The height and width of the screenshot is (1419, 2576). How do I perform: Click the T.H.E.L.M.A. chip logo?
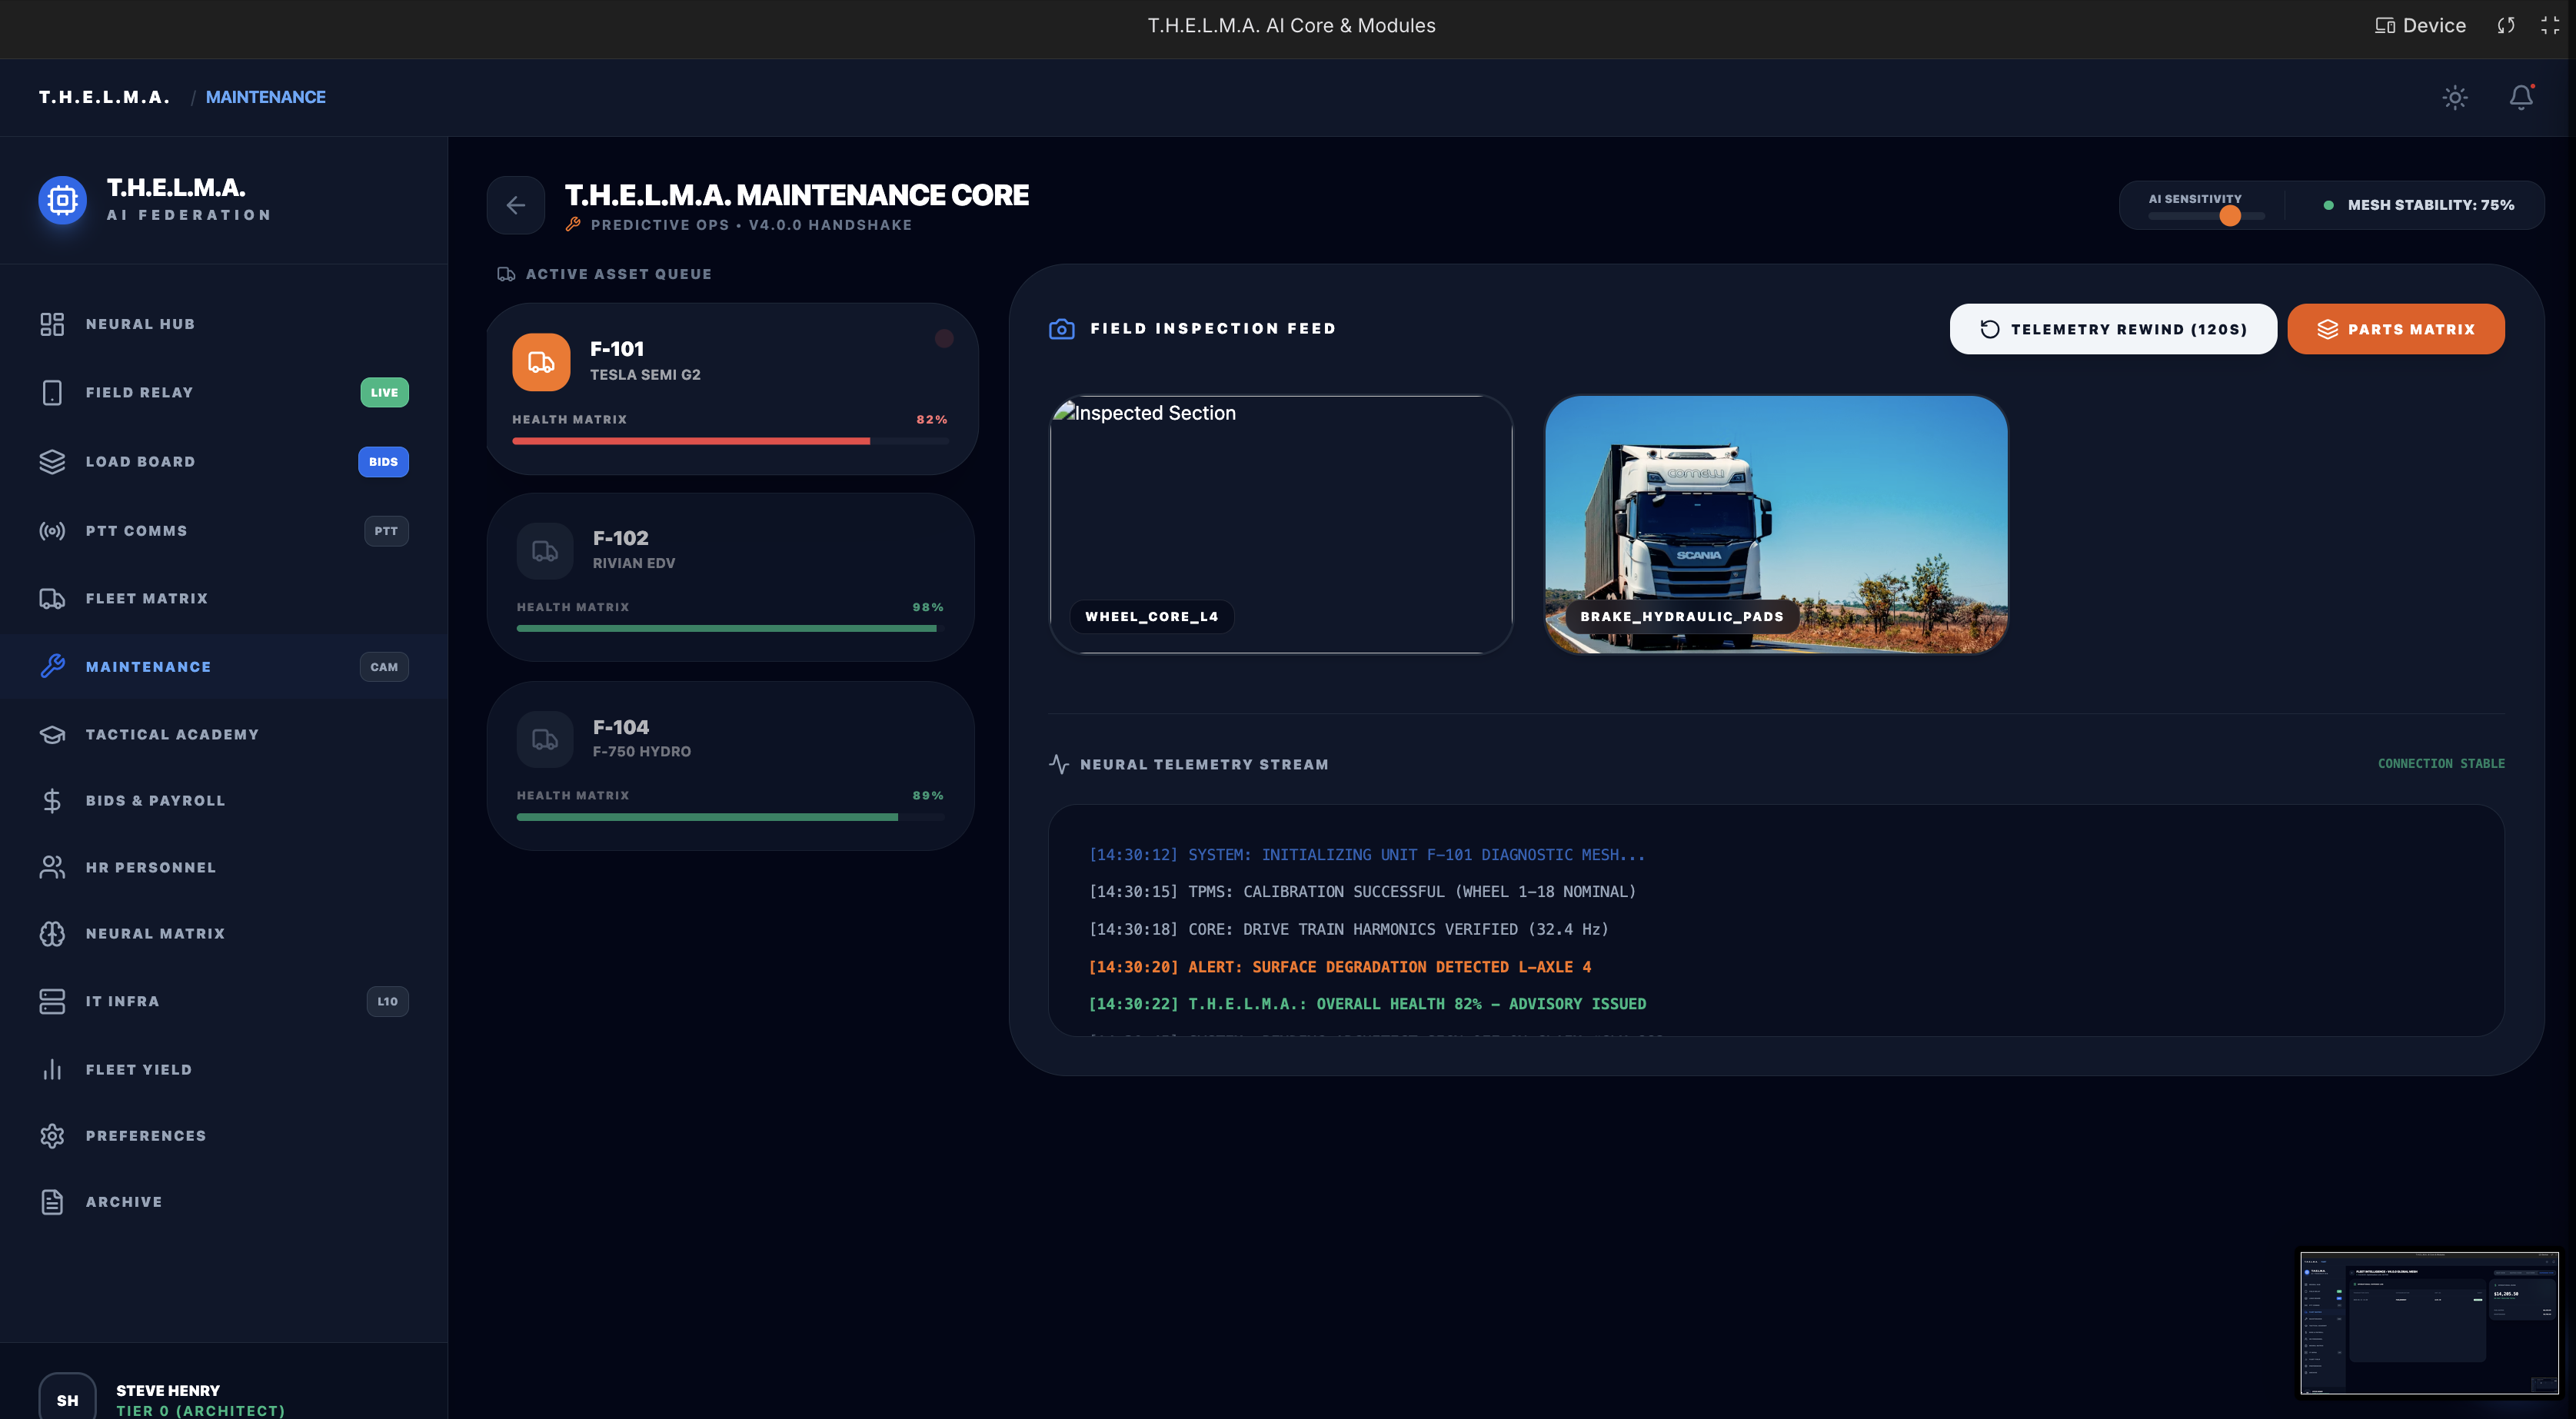coord(63,200)
